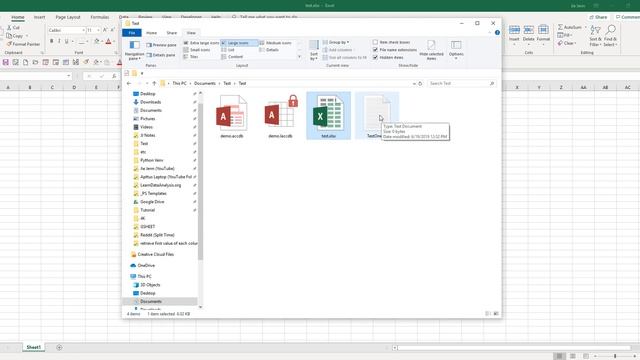Click the Explorer back arrow

pyautogui.click(x=129, y=83)
